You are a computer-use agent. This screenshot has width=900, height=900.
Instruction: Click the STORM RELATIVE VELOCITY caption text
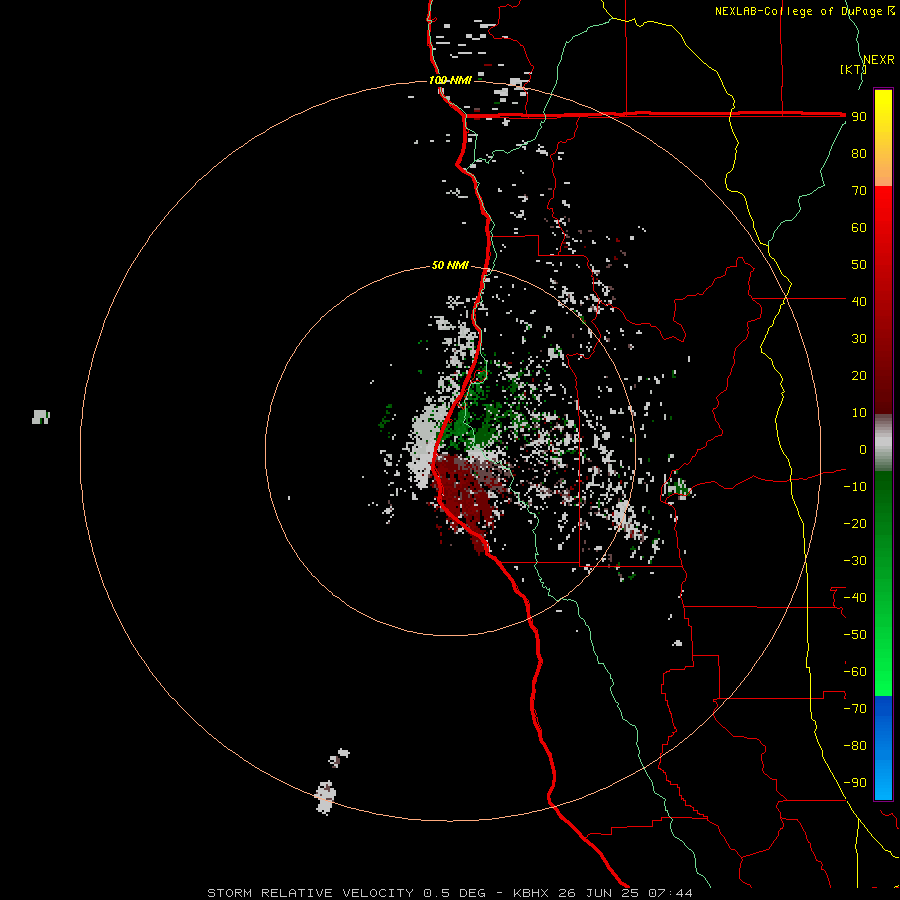[310, 893]
